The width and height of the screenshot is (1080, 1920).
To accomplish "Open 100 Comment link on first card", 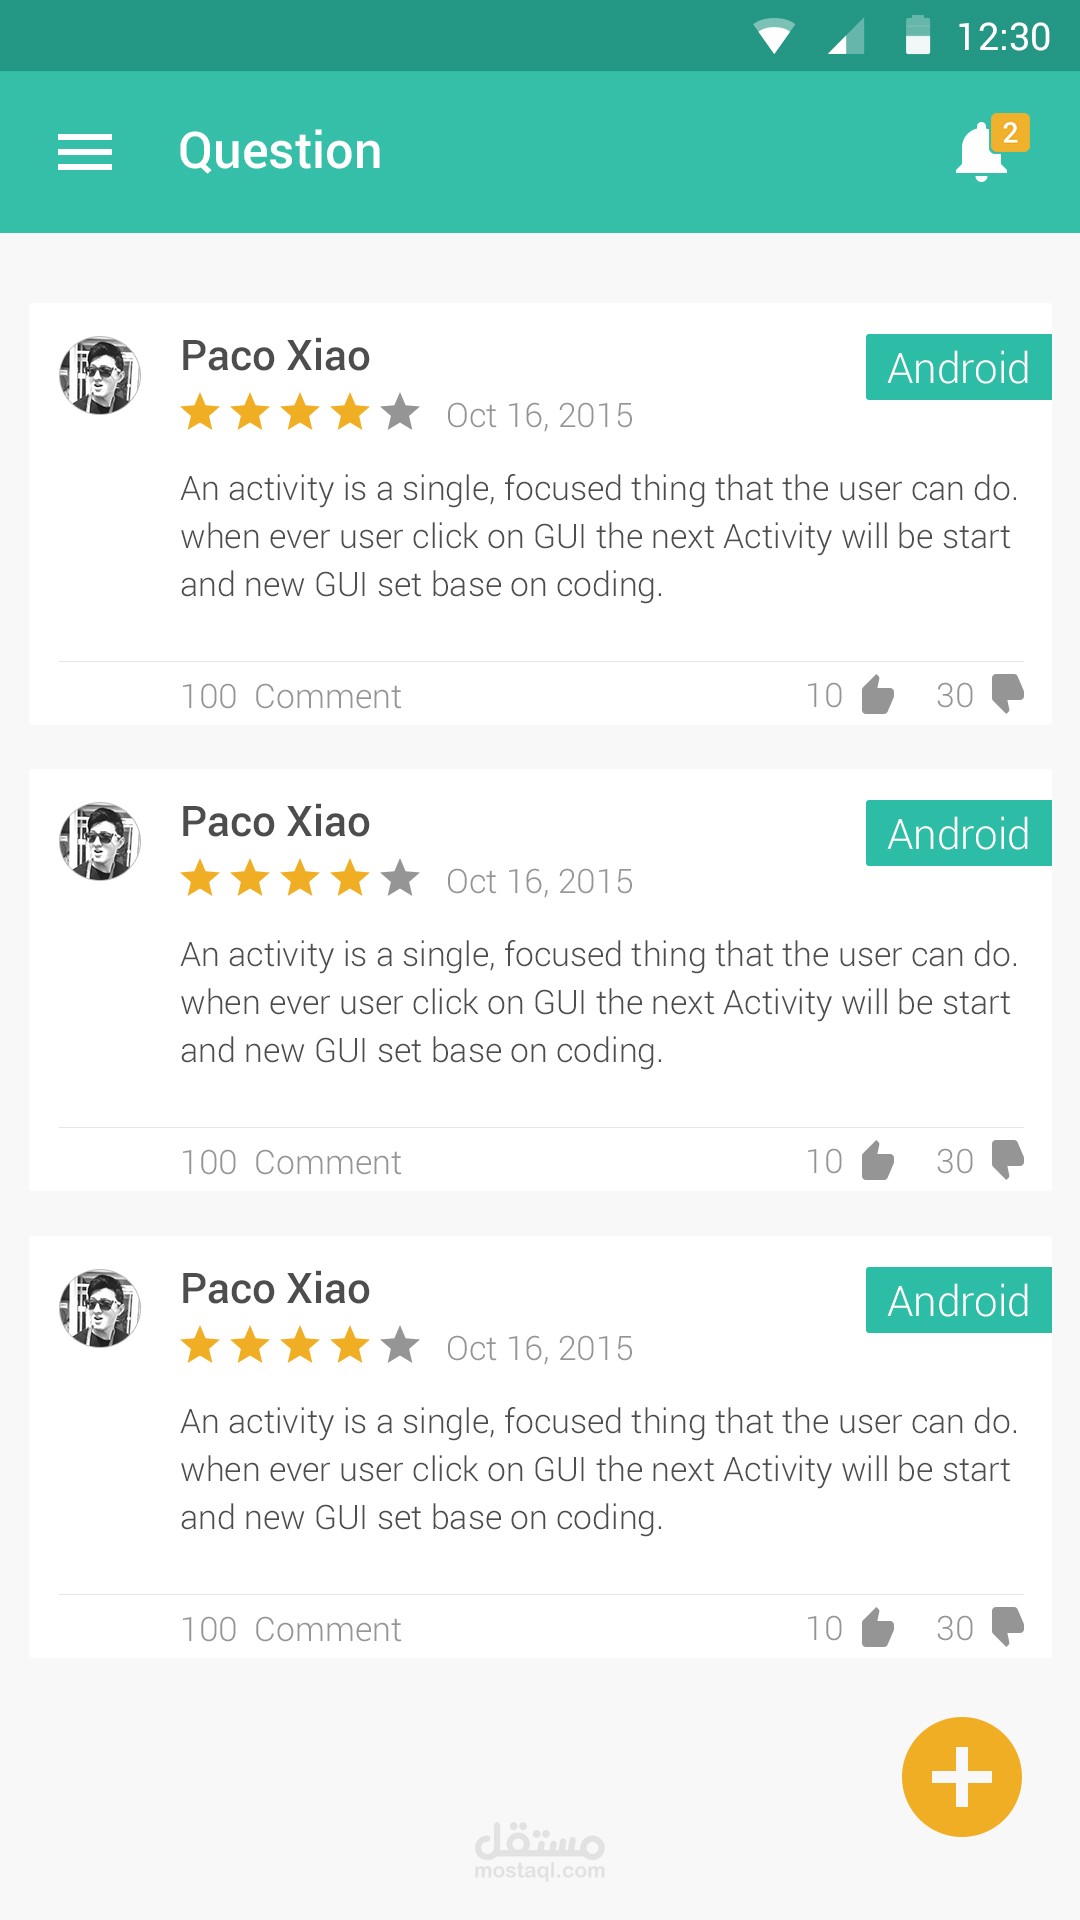I will (x=291, y=696).
